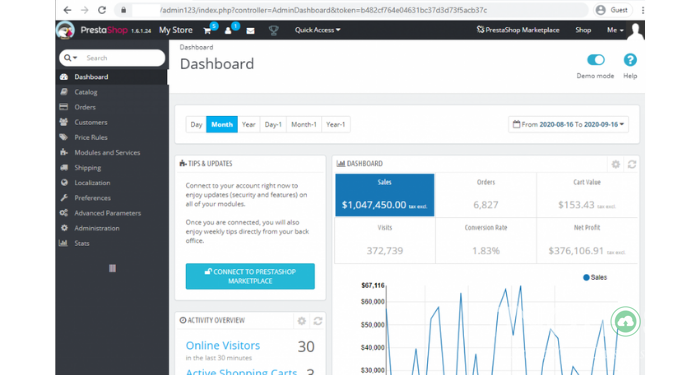Screen dimensions: 700x375
Task: Select the Day-1 period tab
Action: point(273,125)
